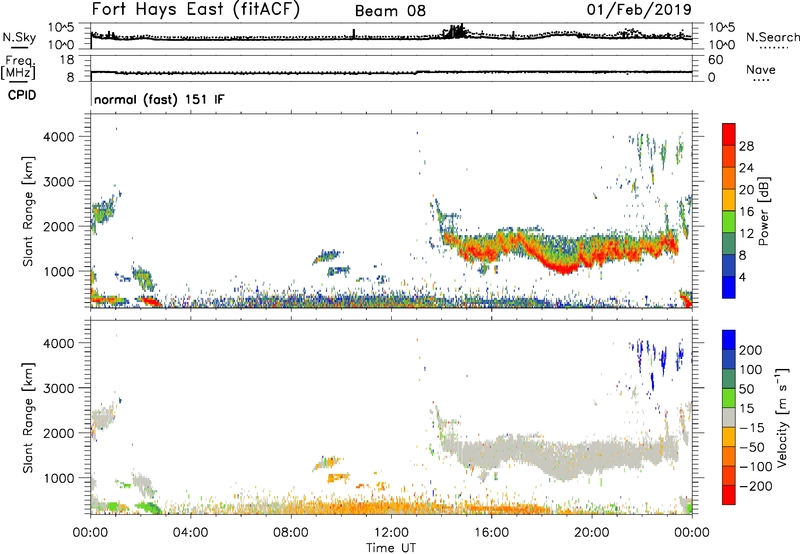Click the '4000' tick on power panel
The height and width of the screenshot is (554, 800).
pos(58,137)
